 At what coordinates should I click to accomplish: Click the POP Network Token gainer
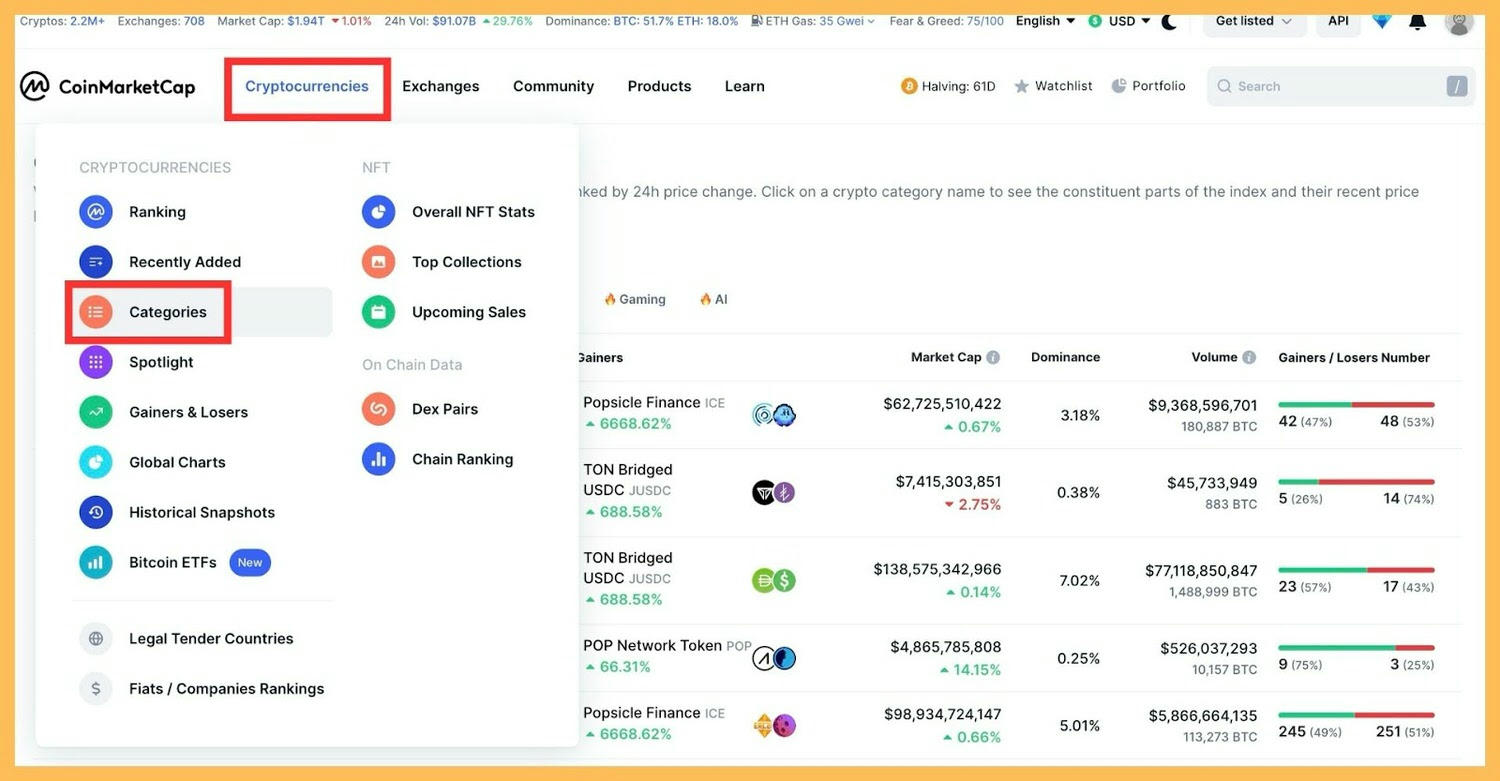click(x=667, y=656)
